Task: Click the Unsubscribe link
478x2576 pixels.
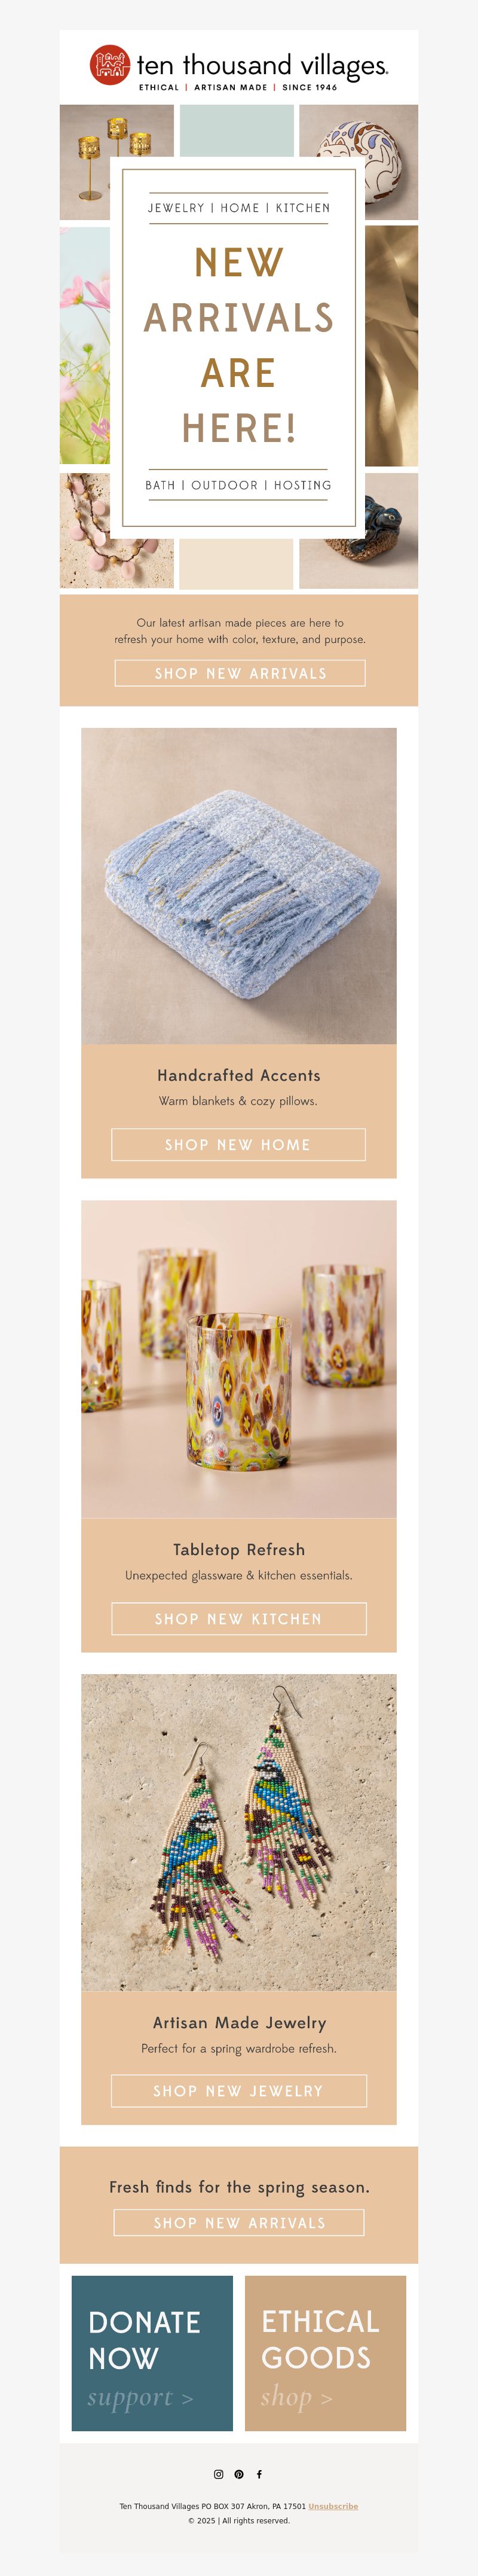Action: coord(333,2506)
